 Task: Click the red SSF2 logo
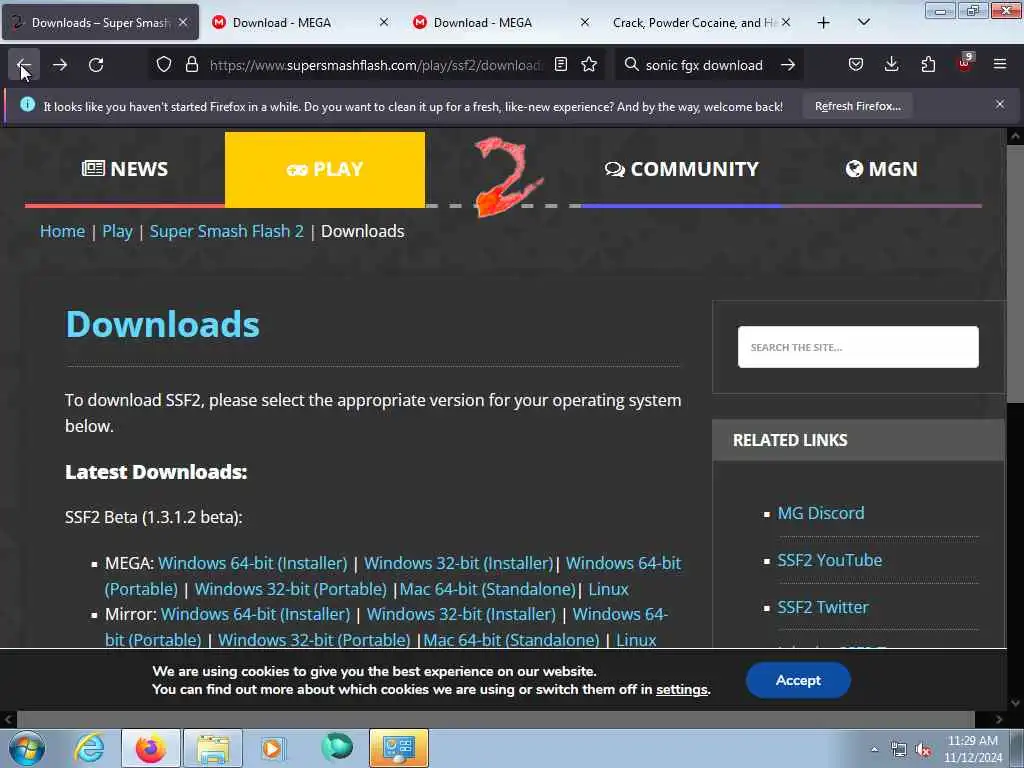click(x=507, y=176)
